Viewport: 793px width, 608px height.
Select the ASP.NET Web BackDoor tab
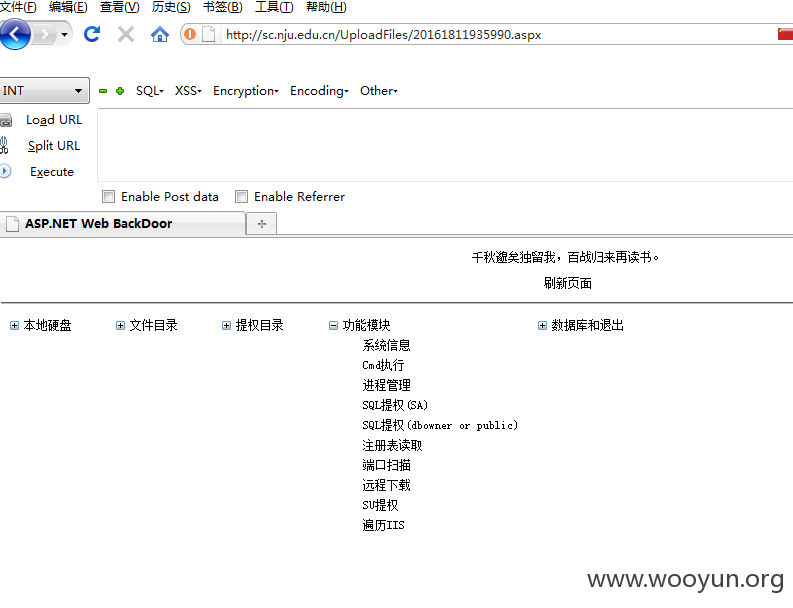[x=122, y=224]
